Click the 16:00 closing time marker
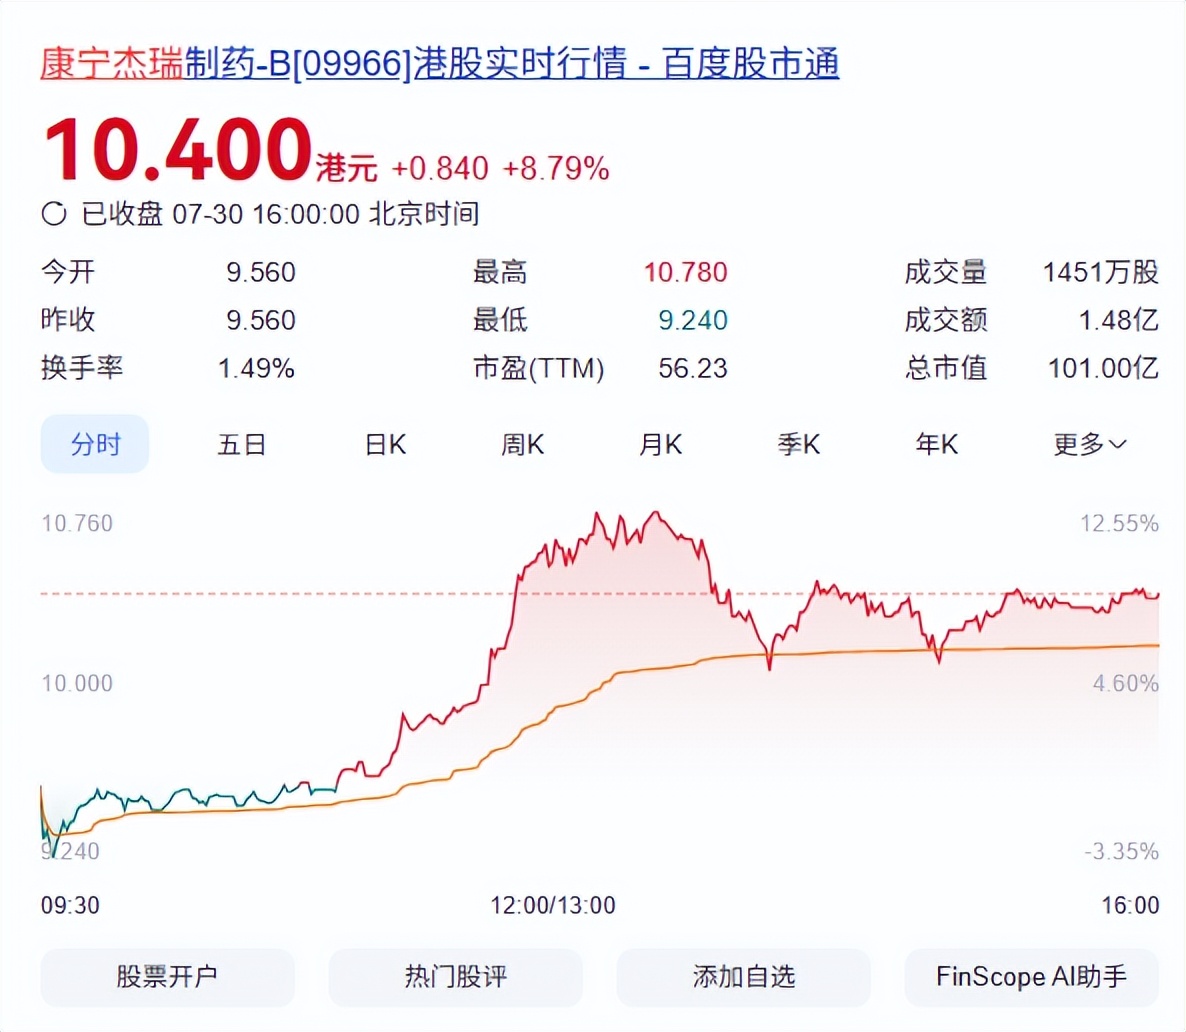The width and height of the screenshot is (1186, 1032). 1130,906
